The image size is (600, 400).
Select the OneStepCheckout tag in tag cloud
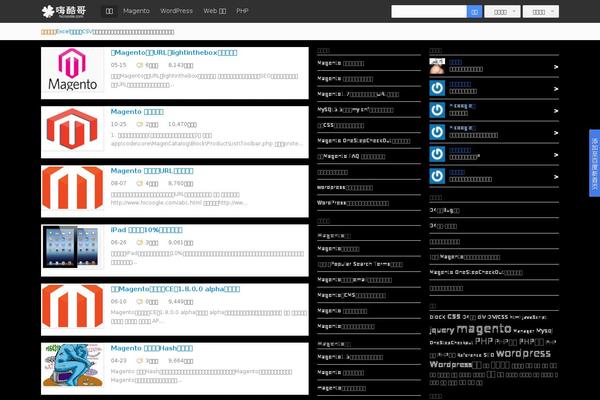[x=451, y=343]
